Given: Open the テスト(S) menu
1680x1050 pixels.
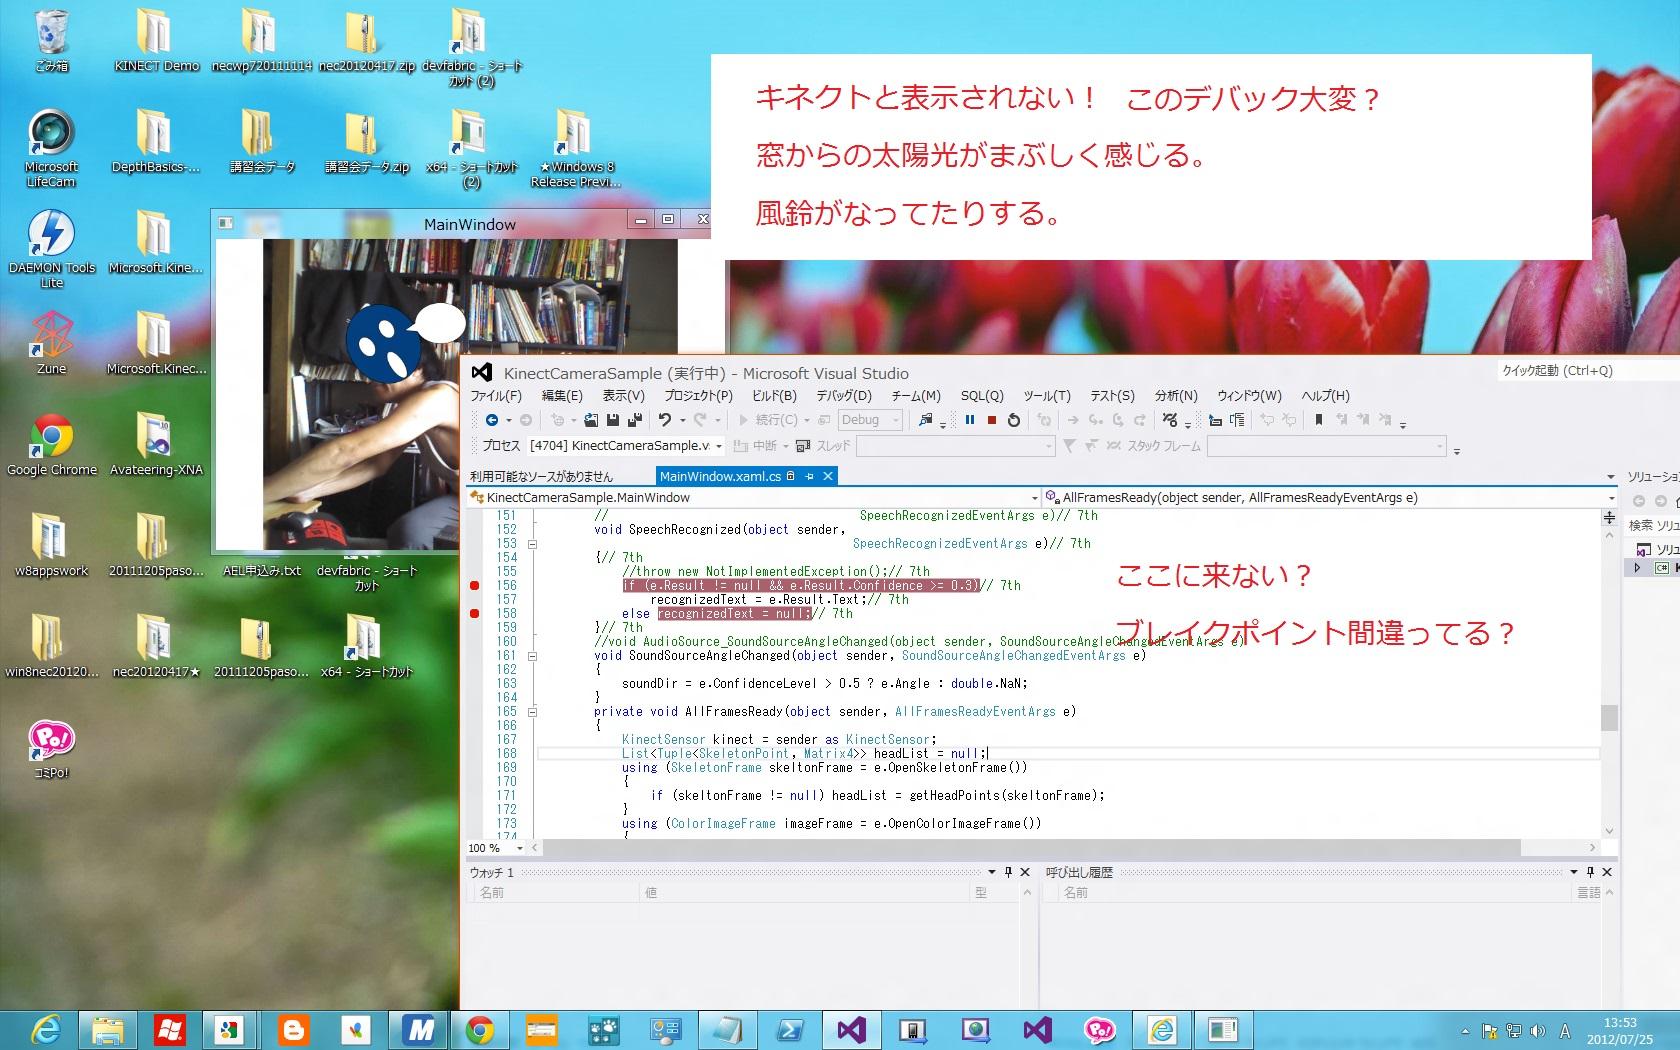Looking at the screenshot, I should pyautogui.click(x=1112, y=396).
